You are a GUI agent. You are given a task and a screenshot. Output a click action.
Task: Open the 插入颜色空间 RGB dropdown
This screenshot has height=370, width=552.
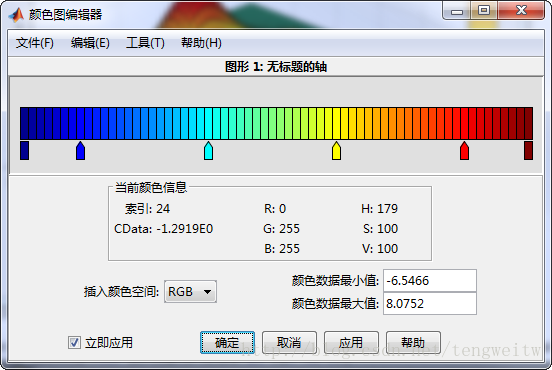coord(190,291)
